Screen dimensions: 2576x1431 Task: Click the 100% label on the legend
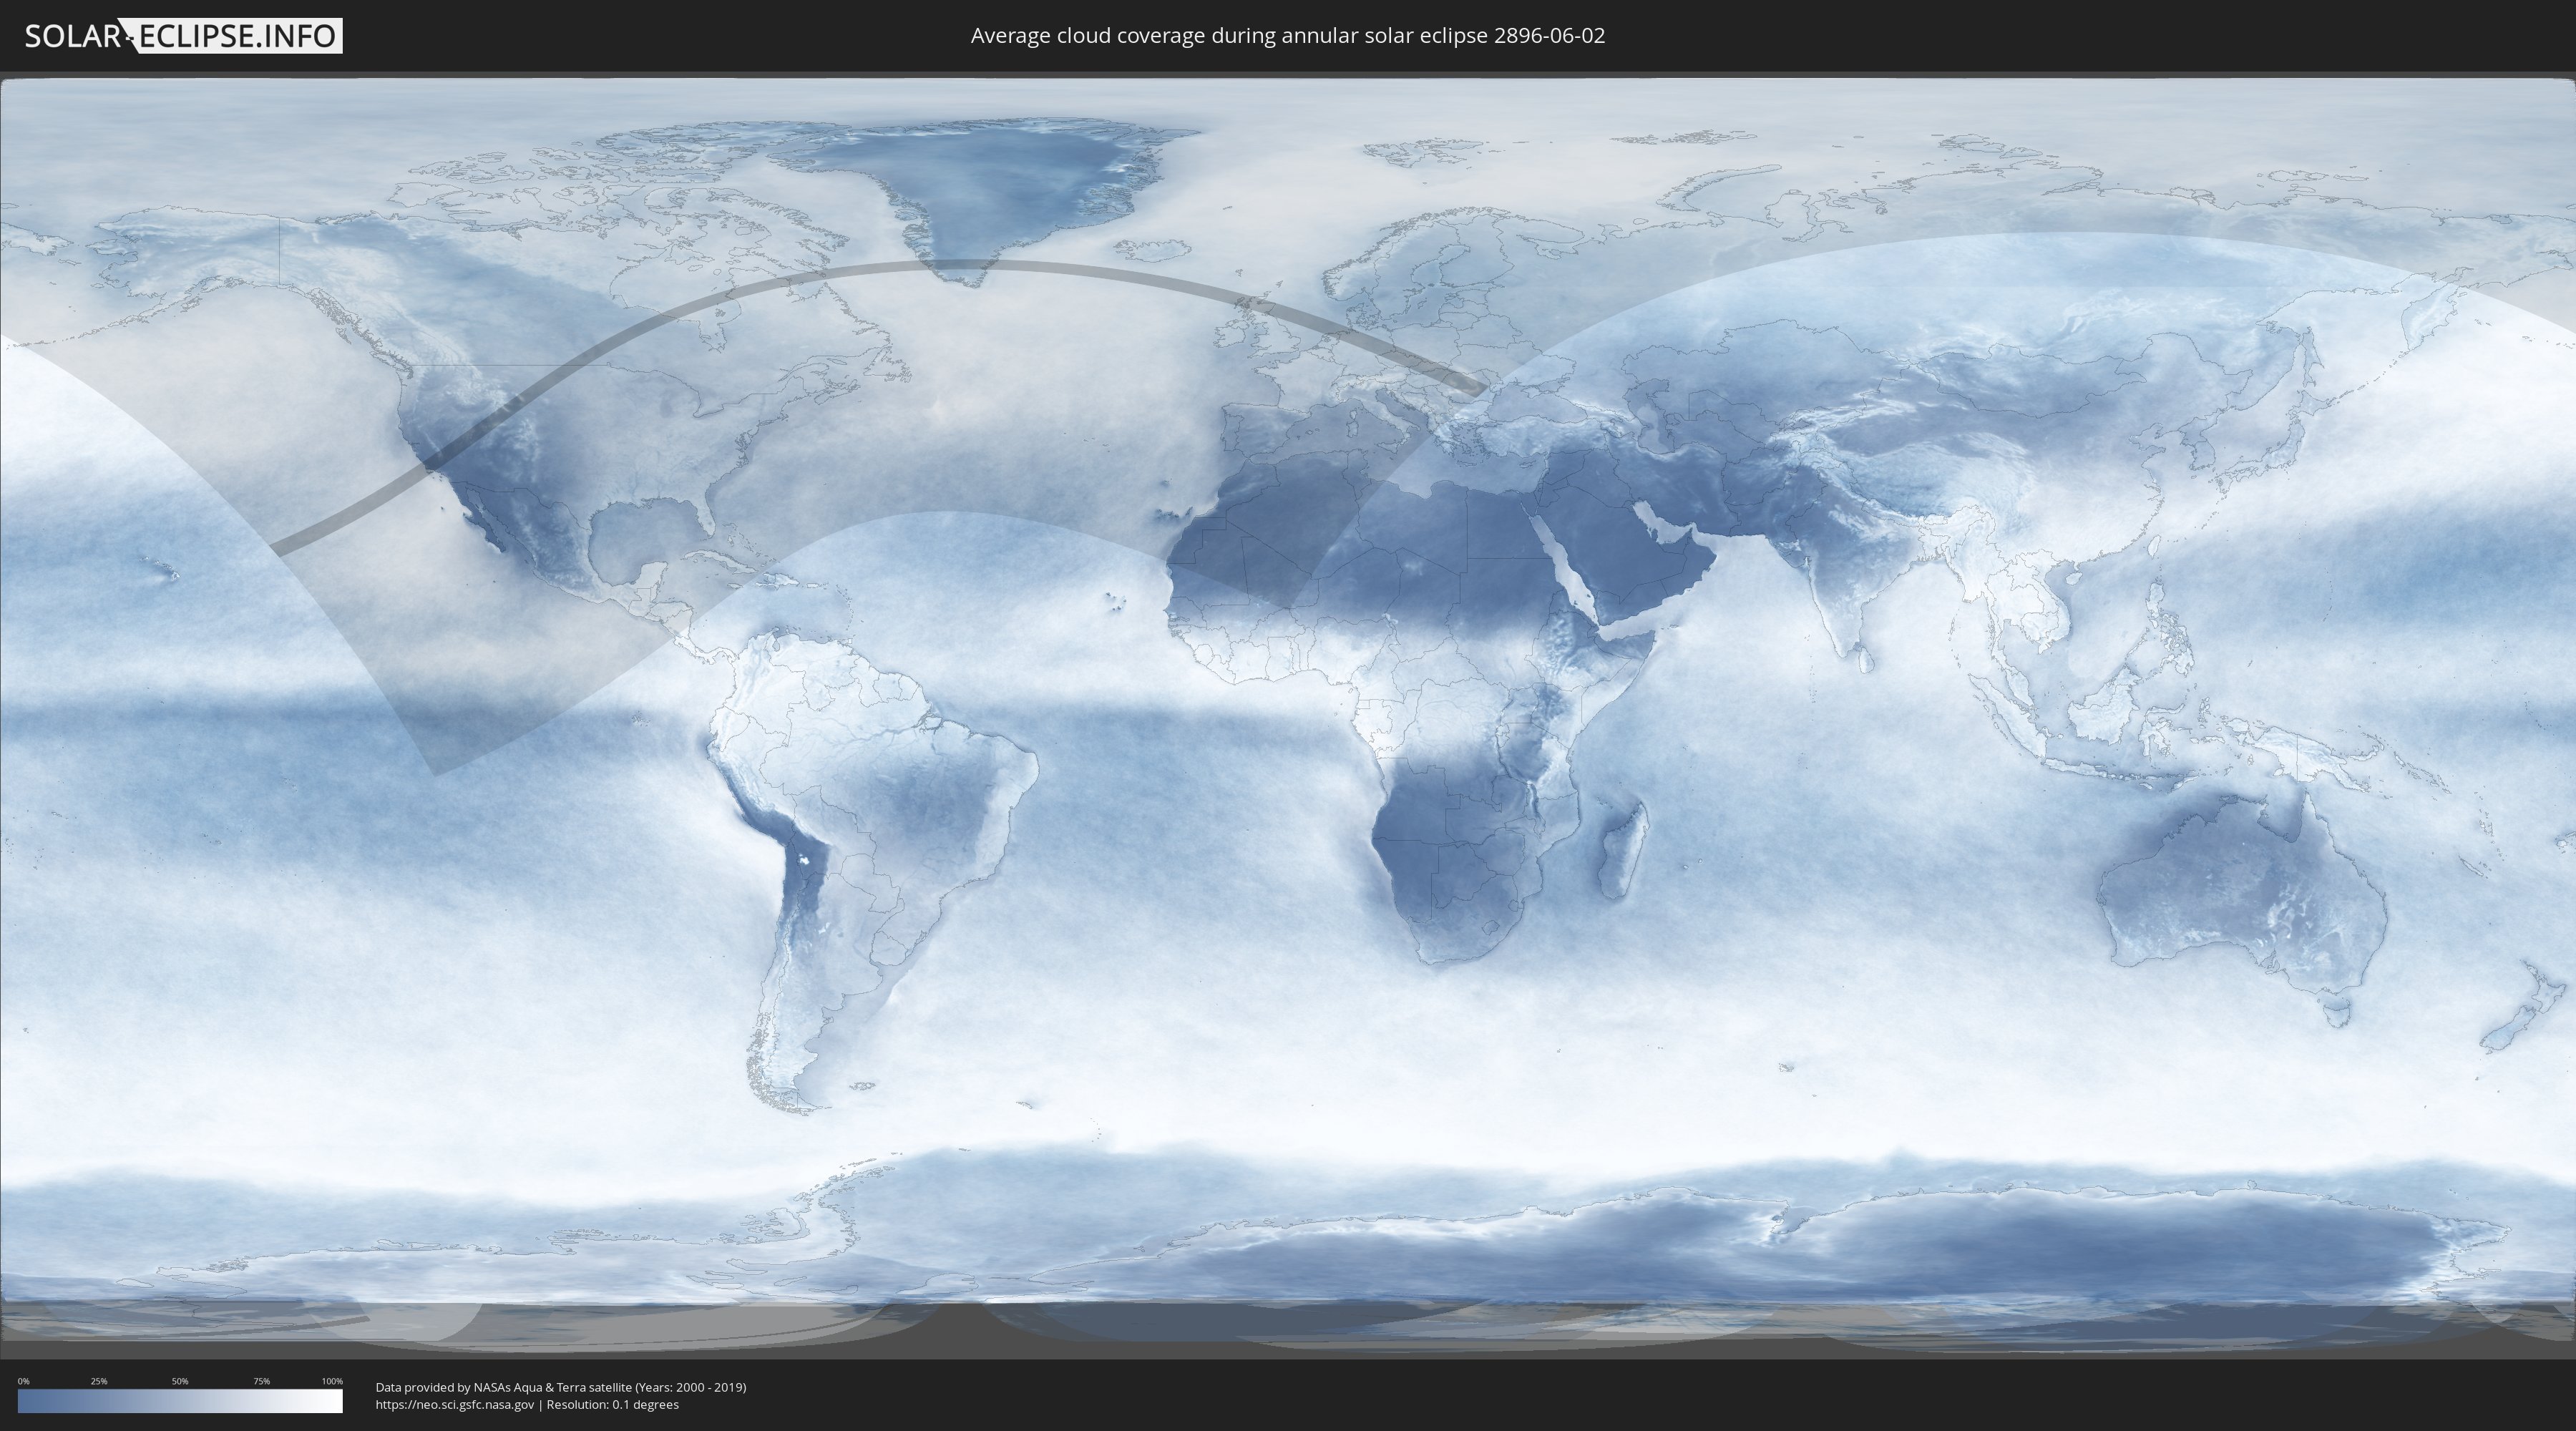point(332,1381)
